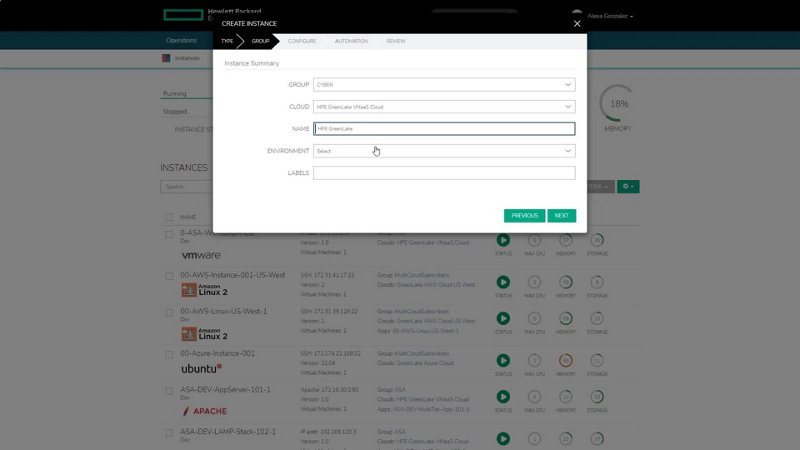
Task: Open the Review wizard step
Action: coord(396,41)
